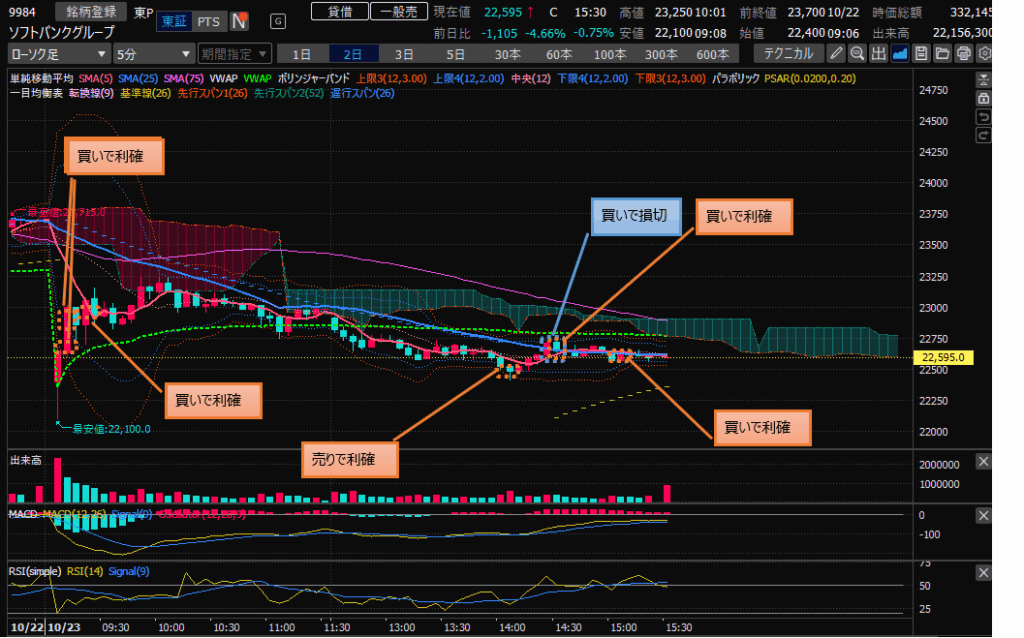Save chart with floppy disk icon
The width and height of the screenshot is (1024, 638).
922,54
